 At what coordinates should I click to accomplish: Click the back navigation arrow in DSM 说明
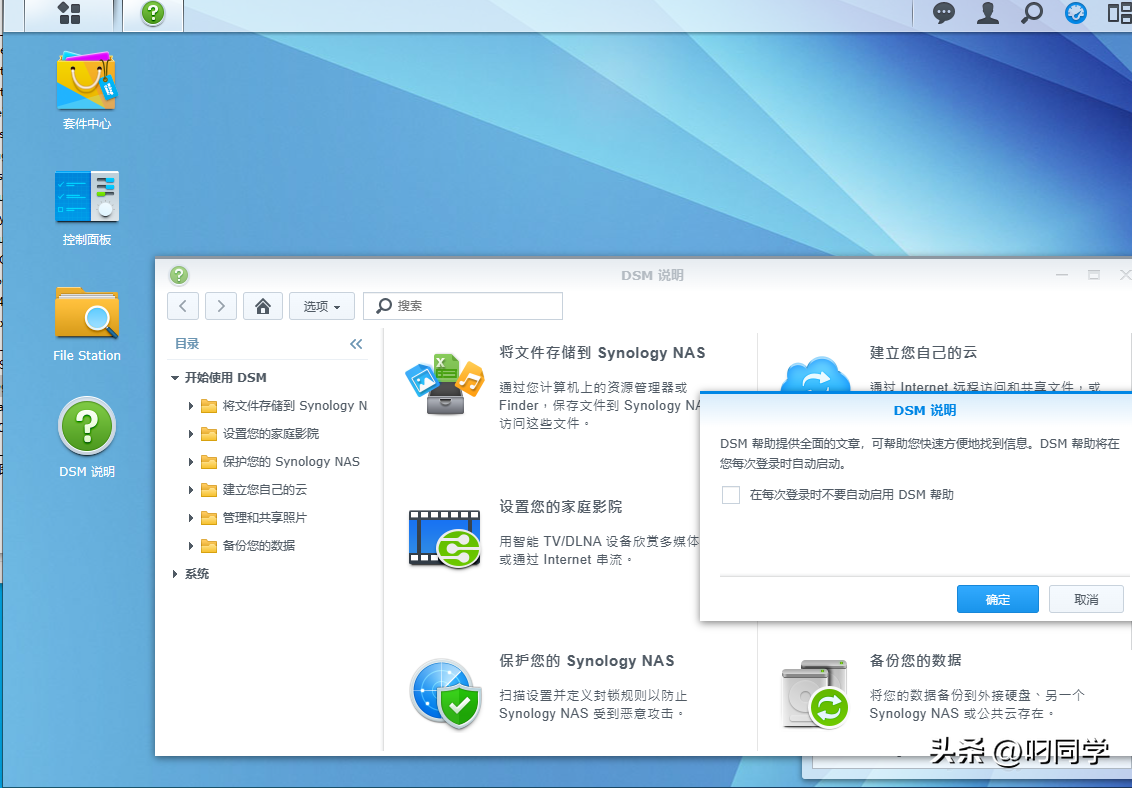(182, 305)
